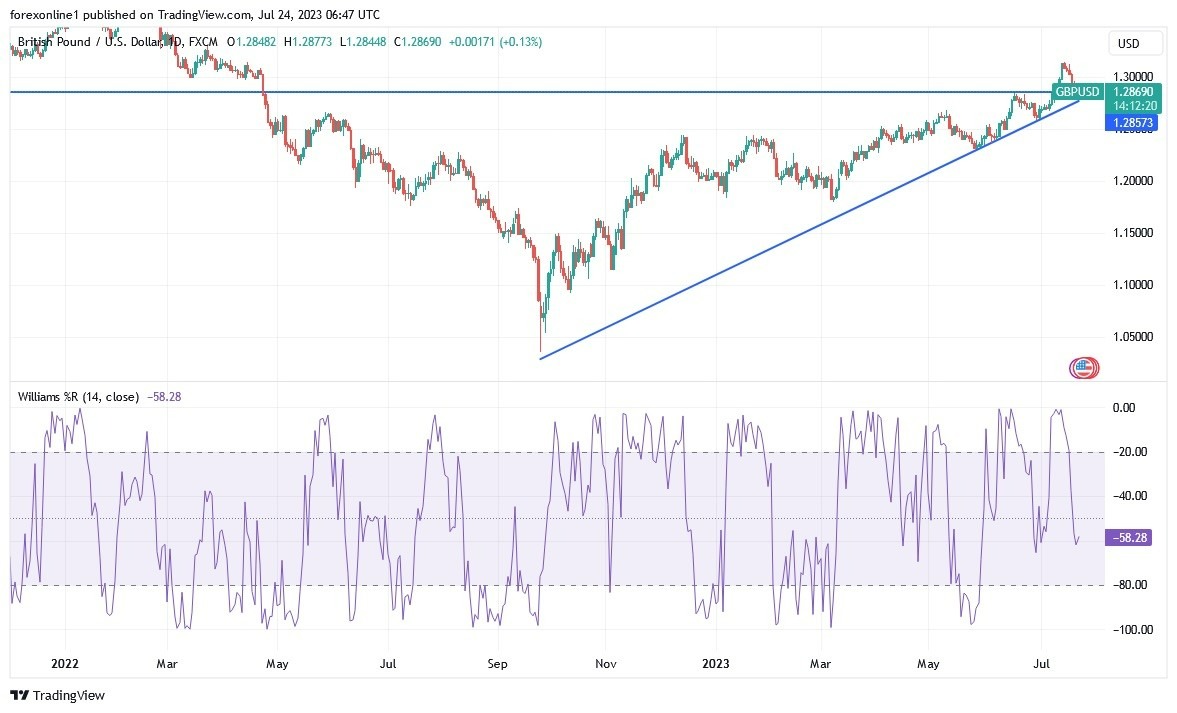Open the USD price scale currency selector
The width and height of the screenshot is (1177, 713).
(x=1135, y=43)
